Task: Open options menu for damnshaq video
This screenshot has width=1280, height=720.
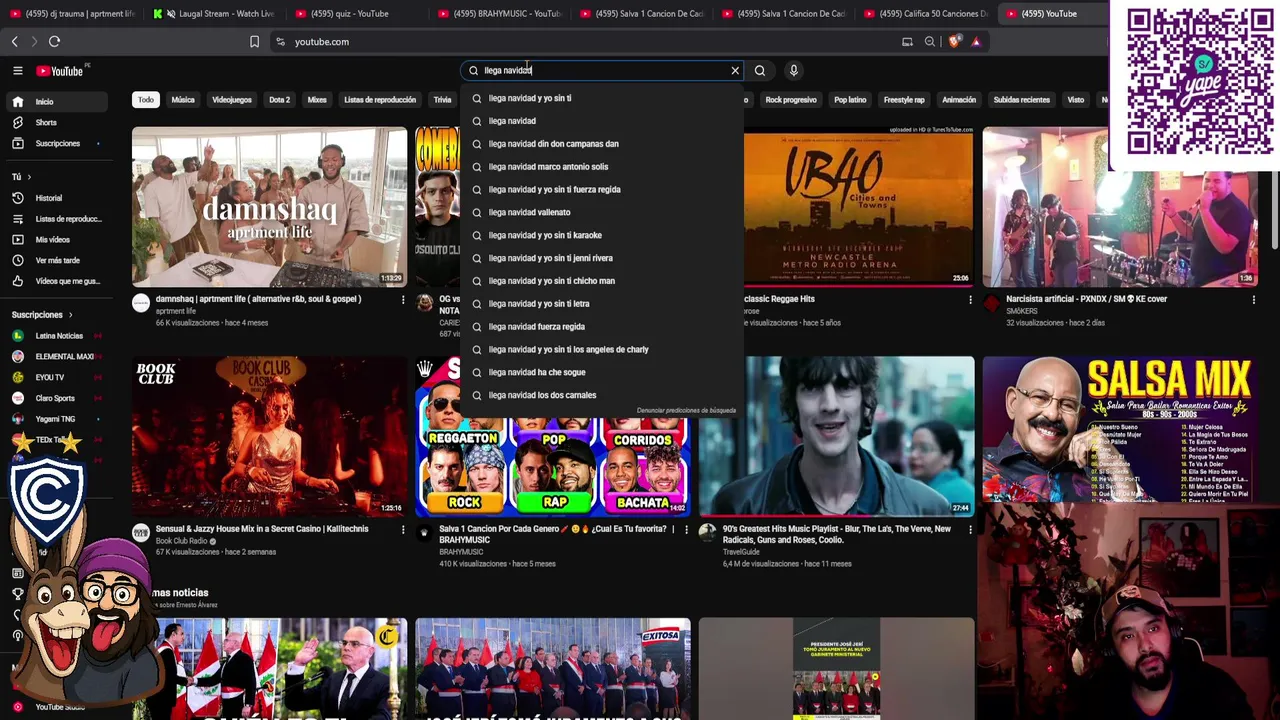Action: (x=403, y=299)
